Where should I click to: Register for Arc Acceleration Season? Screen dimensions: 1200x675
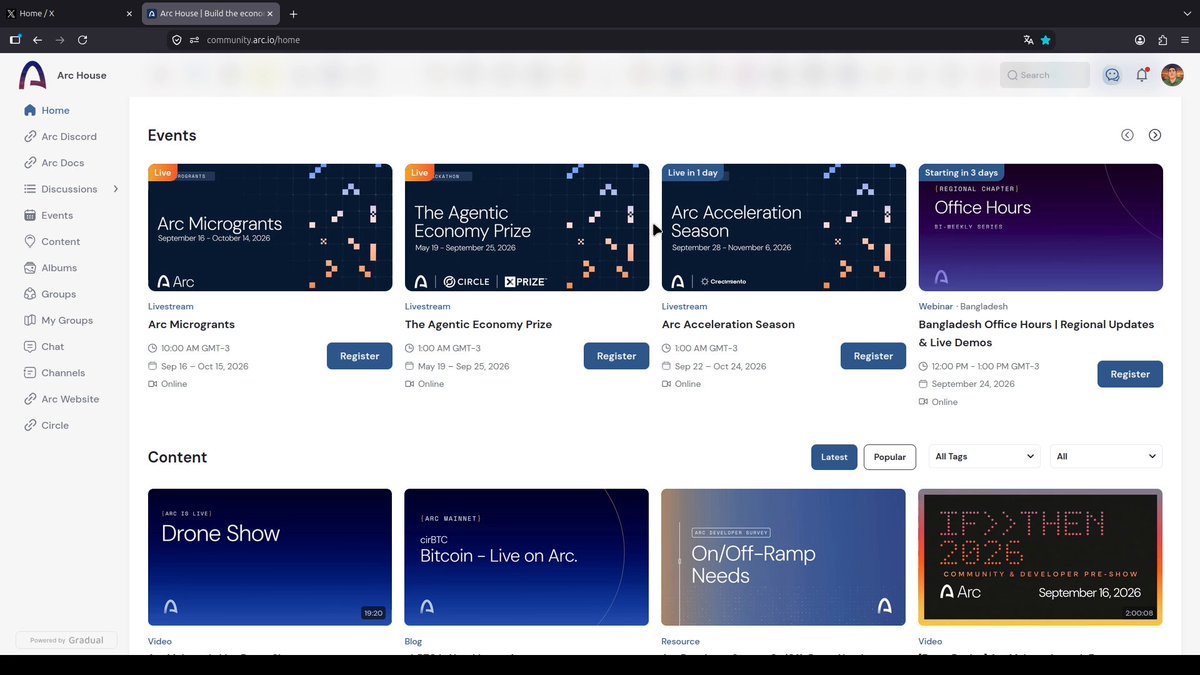tap(873, 356)
